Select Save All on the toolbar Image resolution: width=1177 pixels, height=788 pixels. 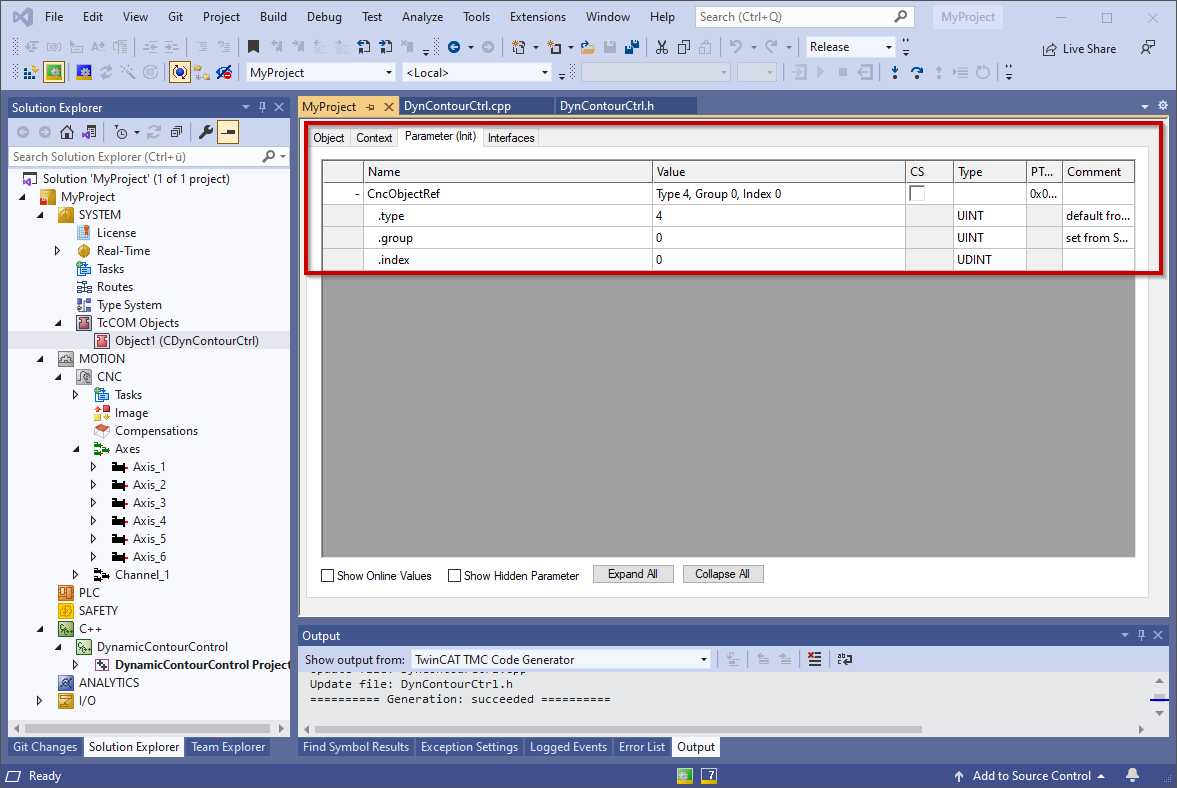(630, 46)
